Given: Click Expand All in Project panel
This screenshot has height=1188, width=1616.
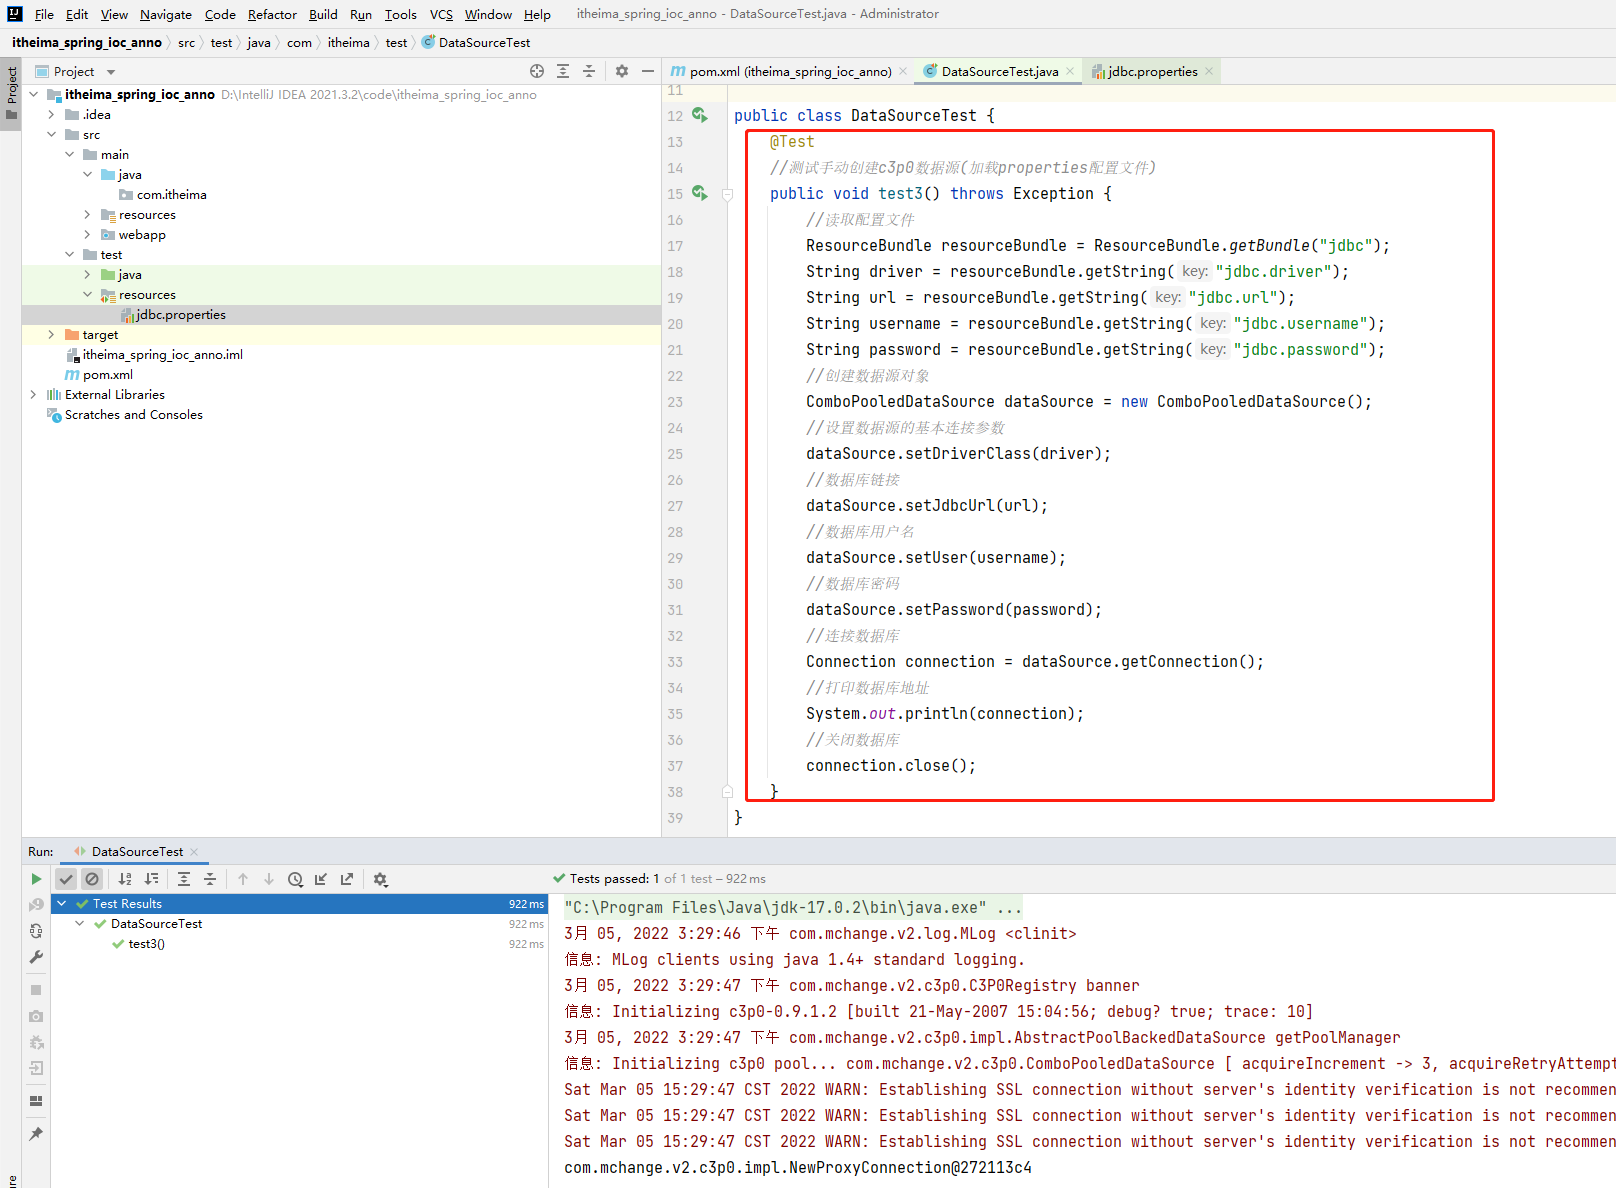Looking at the screenshot, I should (x=563, y=71).
